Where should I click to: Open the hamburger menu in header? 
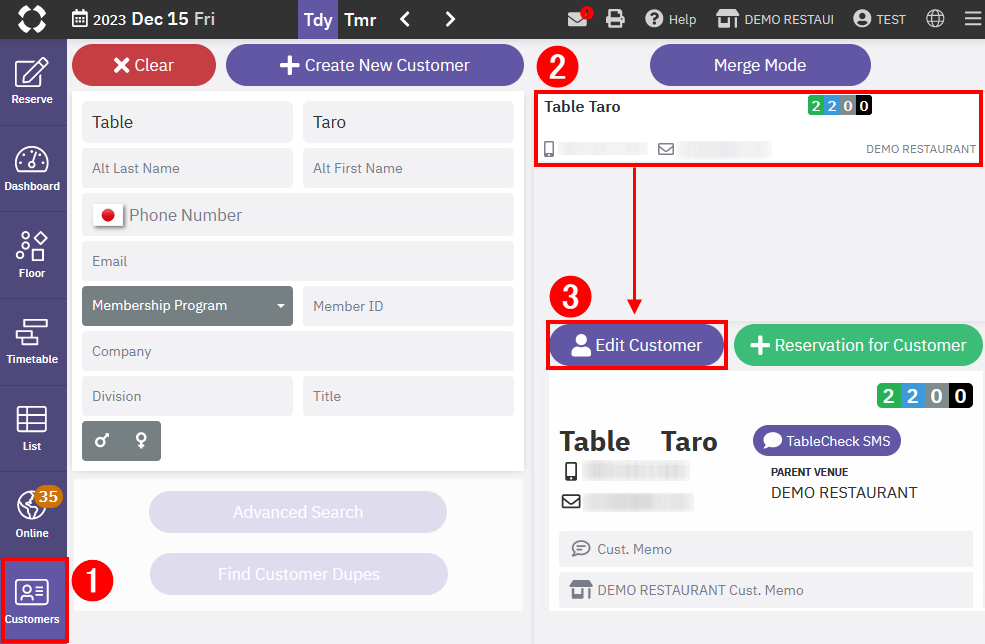pyautogui.click(x=972, y=19)
